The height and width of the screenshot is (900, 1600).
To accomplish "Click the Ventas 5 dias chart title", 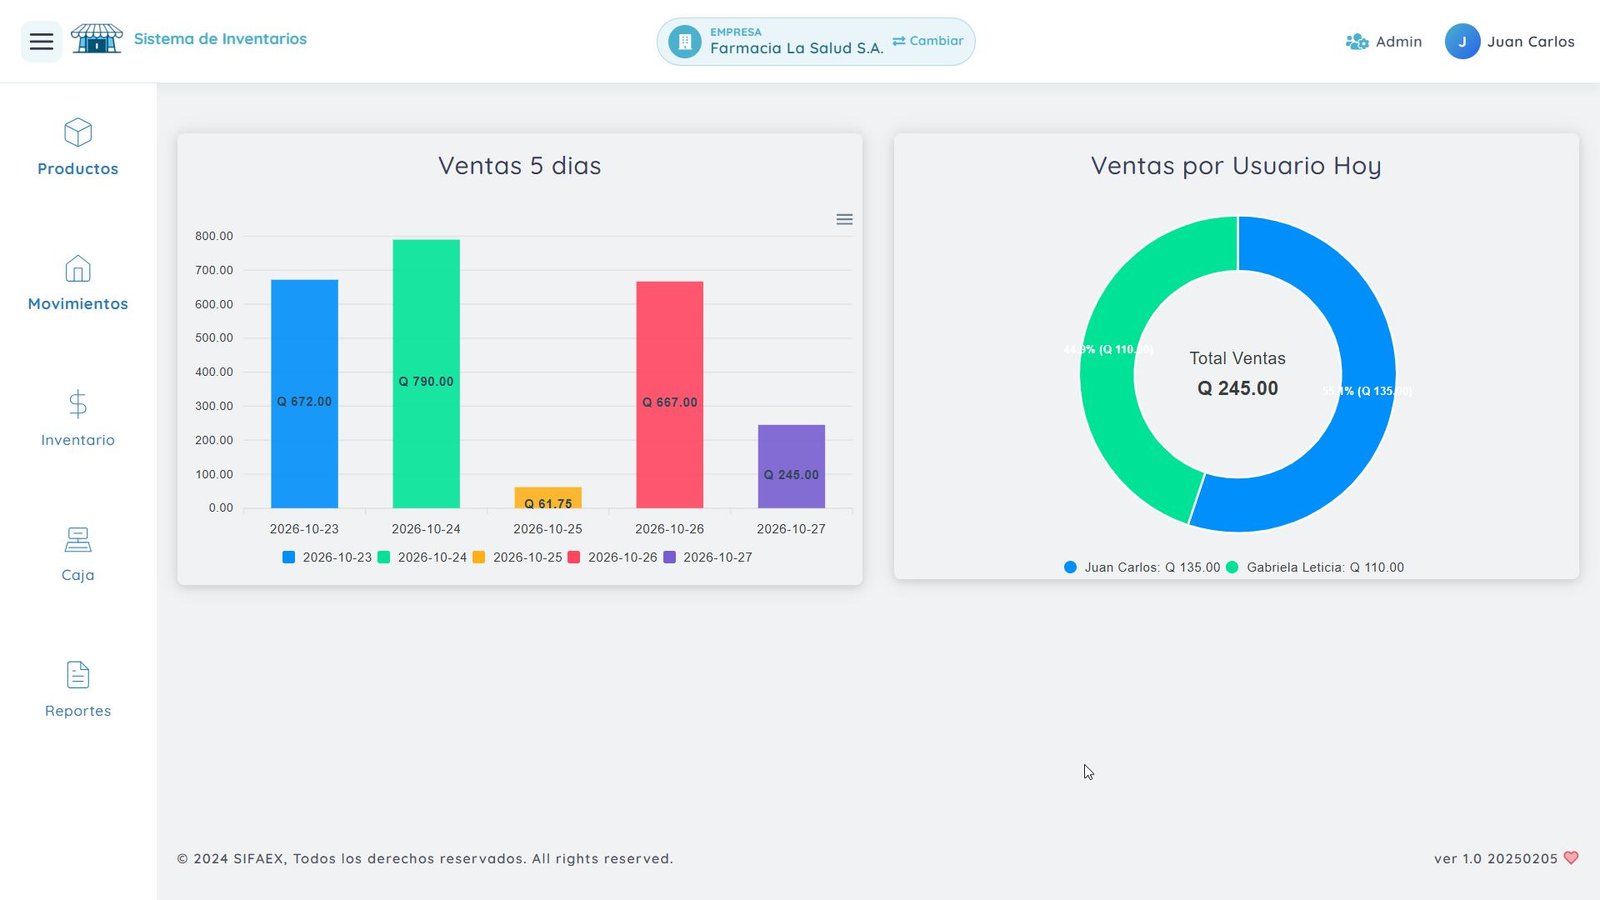I will pos(520,166).
